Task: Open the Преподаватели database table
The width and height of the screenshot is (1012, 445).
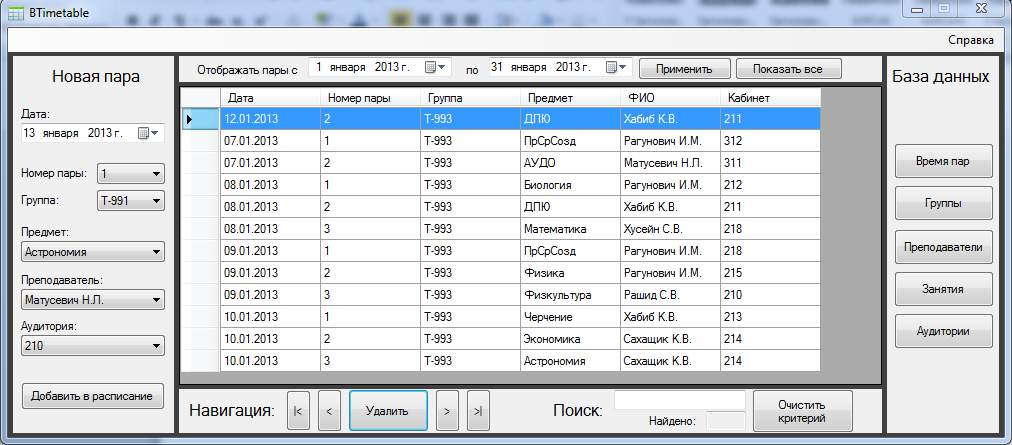Action: [943, 247]
